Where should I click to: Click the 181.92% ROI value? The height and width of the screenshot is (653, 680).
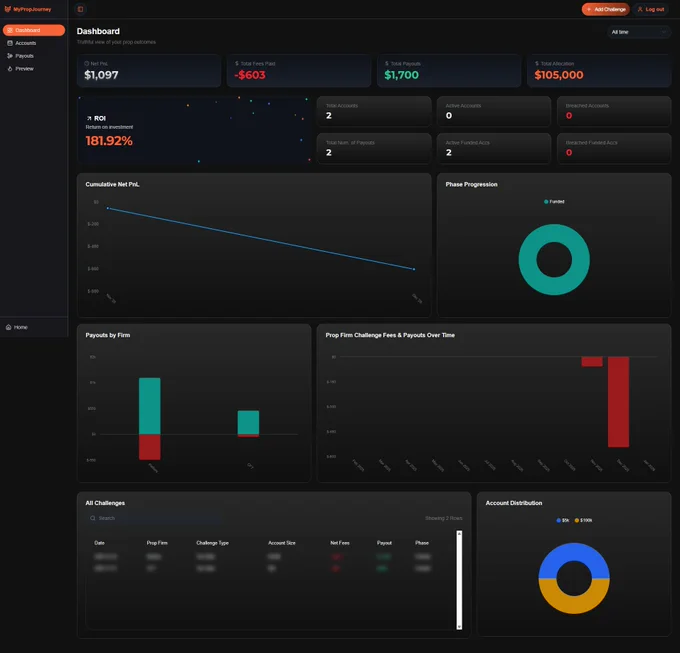[x=109, y=141]
